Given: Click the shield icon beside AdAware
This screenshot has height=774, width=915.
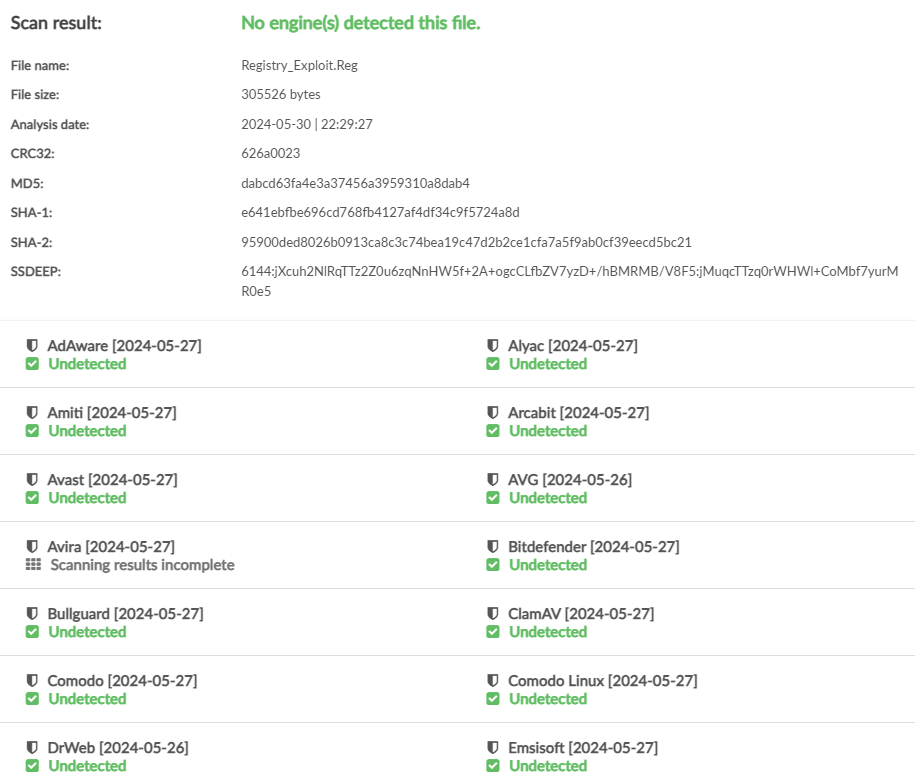Looking at the screenshot, I should point(32,346).
